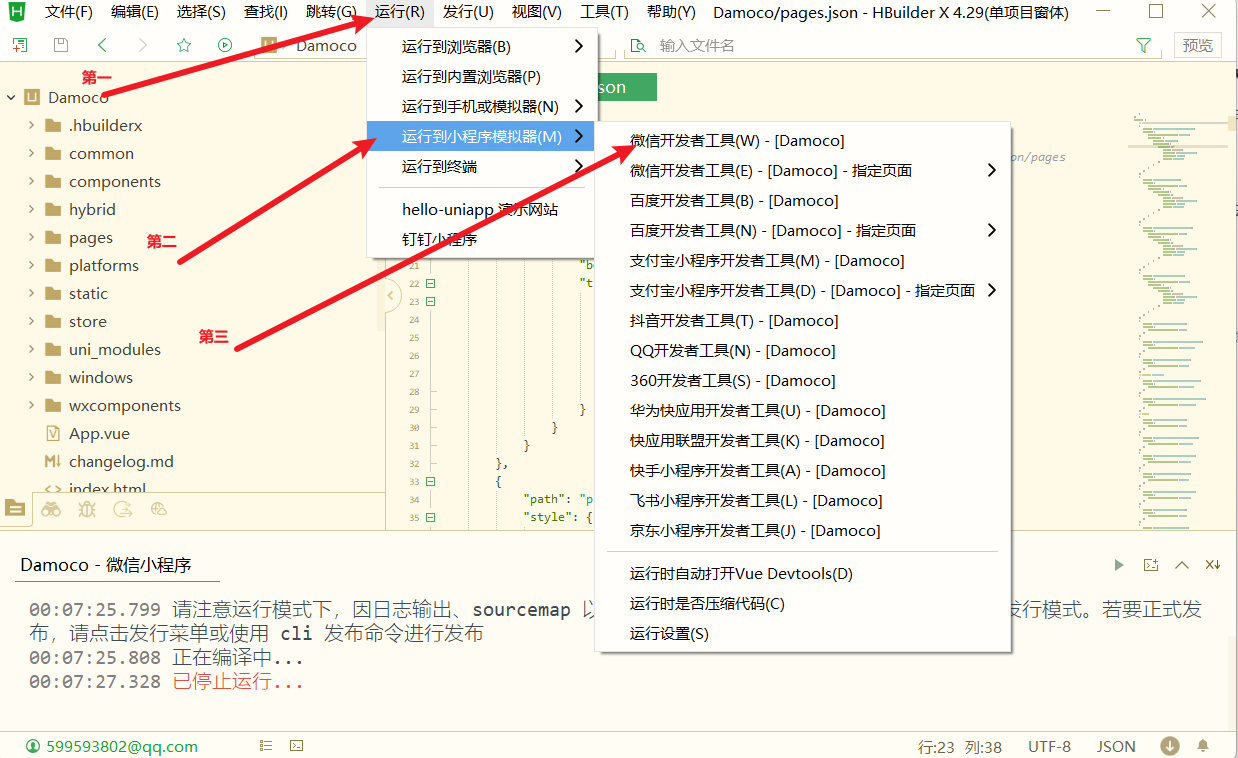Image resolution: width=1238 pixels, height=758 pixels.
Task: Click the user account icon beside email
Action: (32, 746)
